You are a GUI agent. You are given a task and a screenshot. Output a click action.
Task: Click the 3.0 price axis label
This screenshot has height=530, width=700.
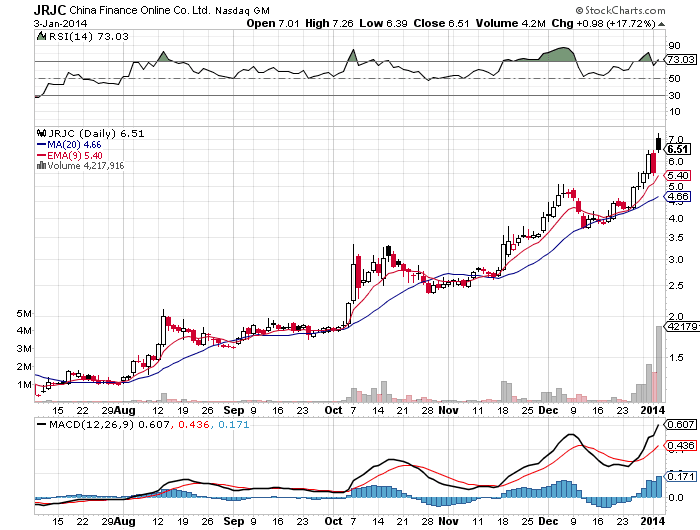coord(675,260)
